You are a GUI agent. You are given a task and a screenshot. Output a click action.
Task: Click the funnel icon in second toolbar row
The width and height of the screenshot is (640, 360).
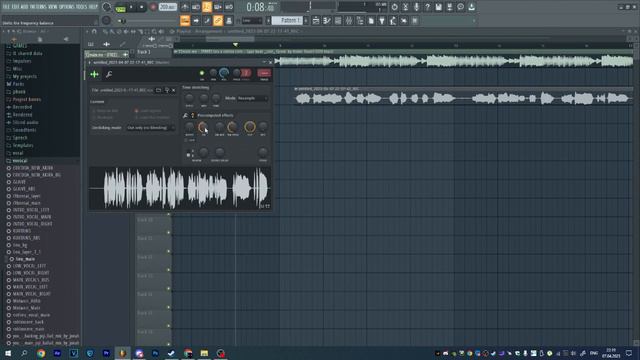(382, 20)
